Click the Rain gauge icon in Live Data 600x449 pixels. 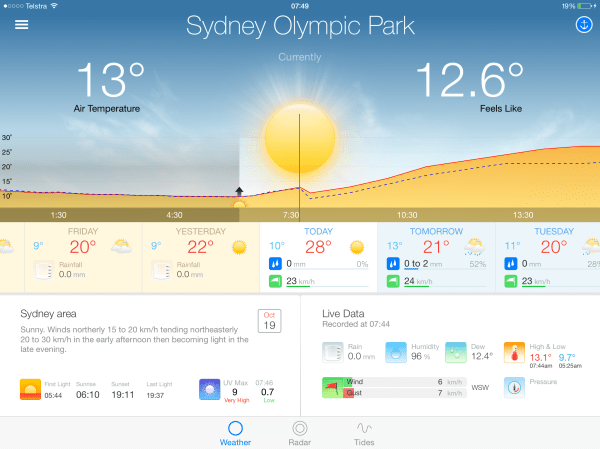pos(333,352)
